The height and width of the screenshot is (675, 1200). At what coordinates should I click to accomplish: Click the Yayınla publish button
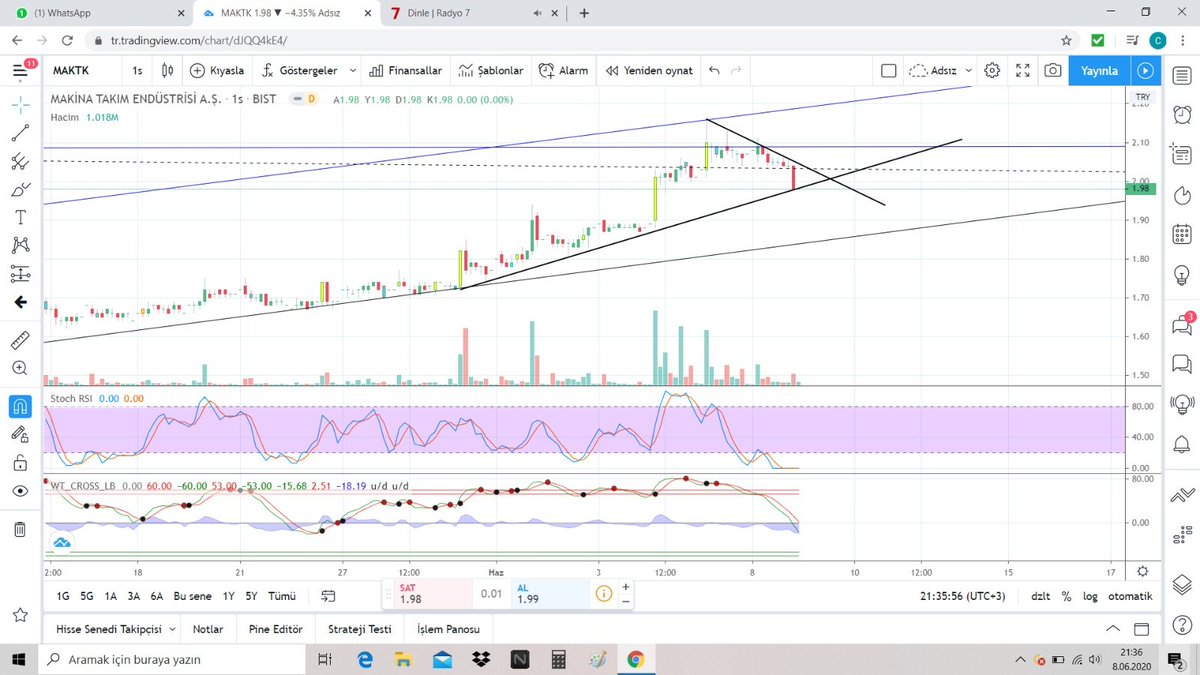coord(1099,71)
